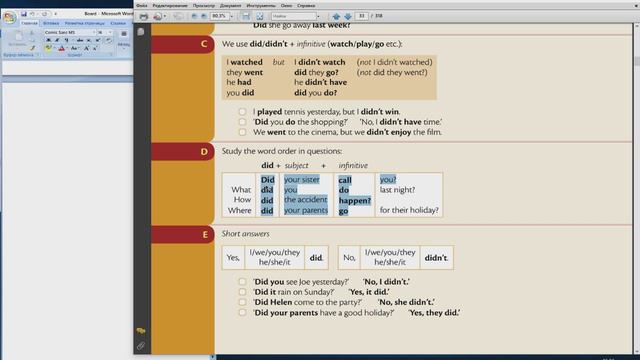Click the Save icon in Word quick access
The width and height of the screenshot is (640, 360).
point(24,13)
